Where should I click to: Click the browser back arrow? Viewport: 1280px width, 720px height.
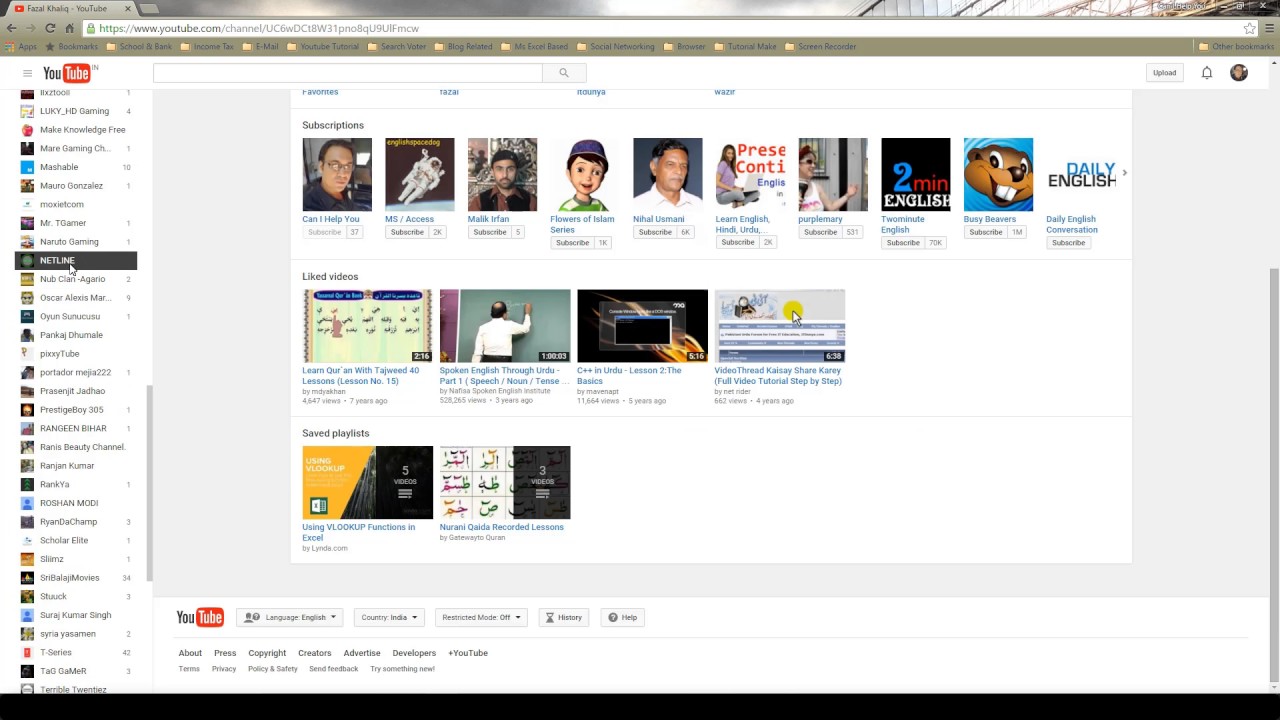(x=12, y=28)
